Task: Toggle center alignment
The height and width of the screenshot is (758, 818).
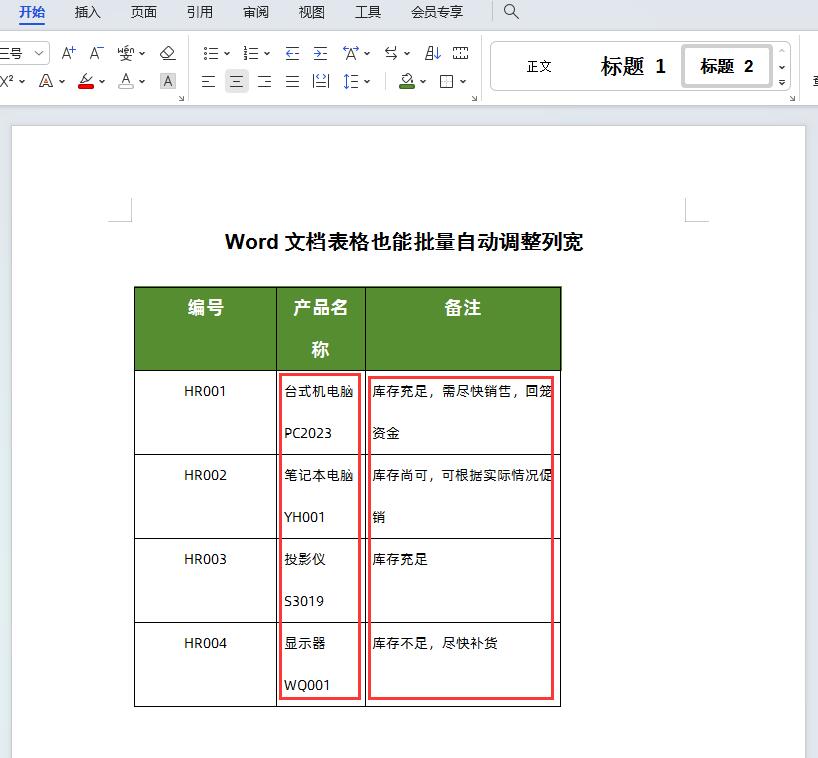Action: 237,81
